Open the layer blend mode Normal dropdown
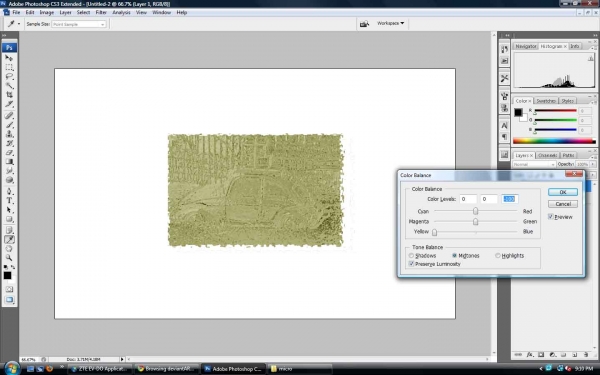The height and width of the screenshot is (375, 600). pyautogui.click(x=534, y=164)
